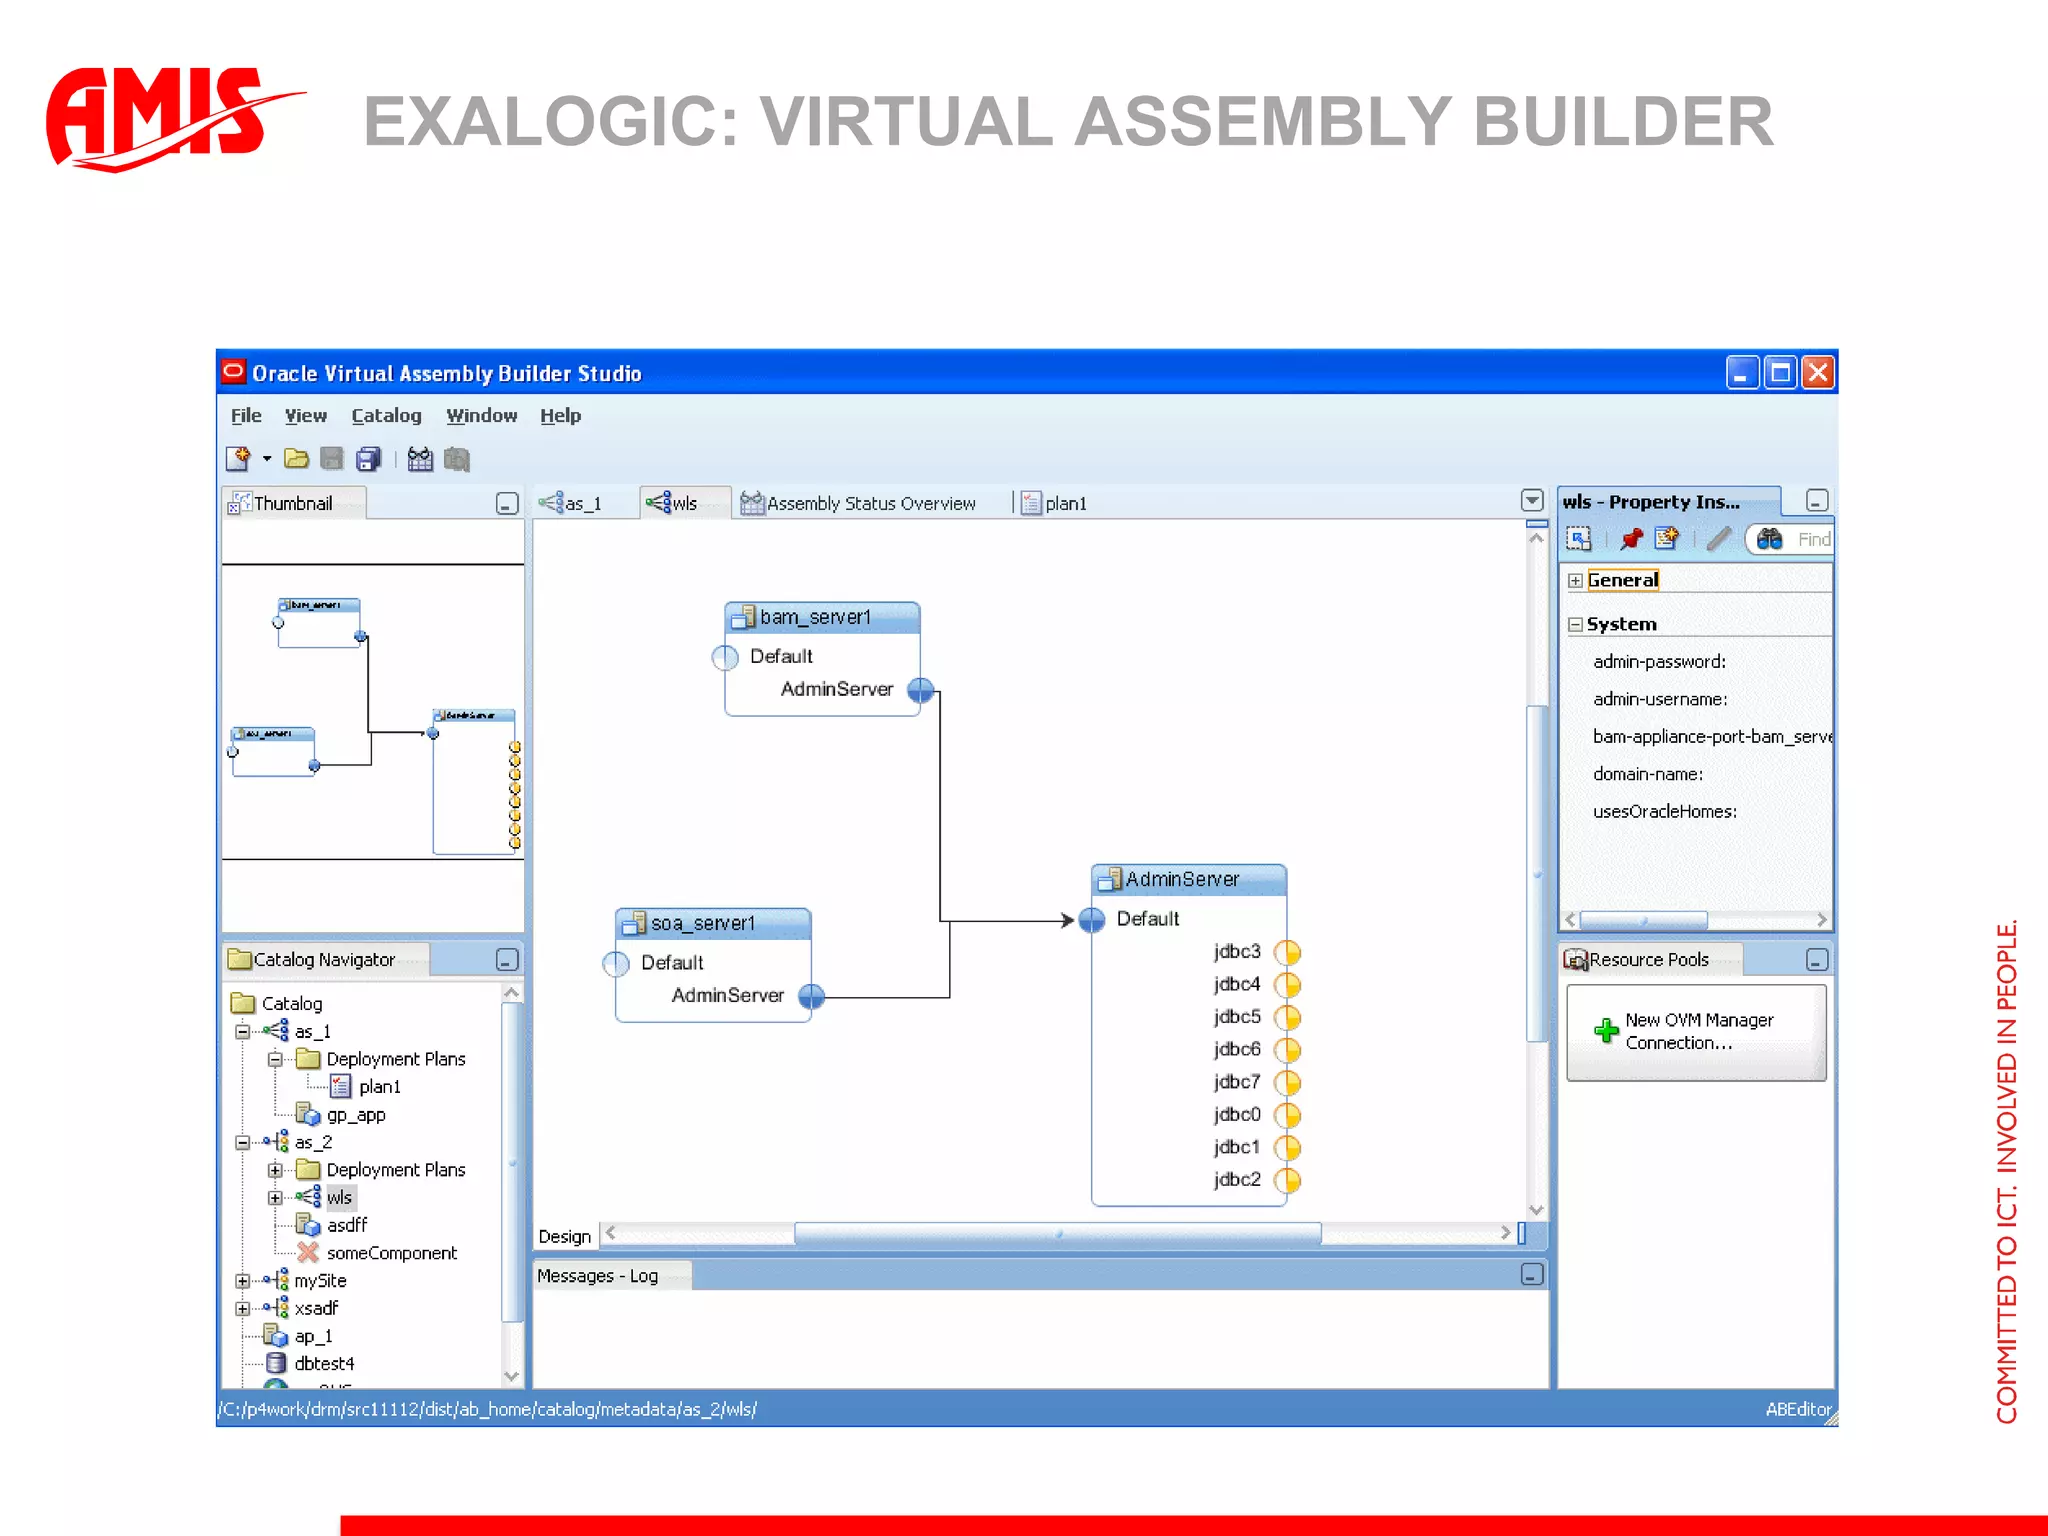
Task: Click the design canvas horizontal scrollbar
Action: coord(1057,1234)
